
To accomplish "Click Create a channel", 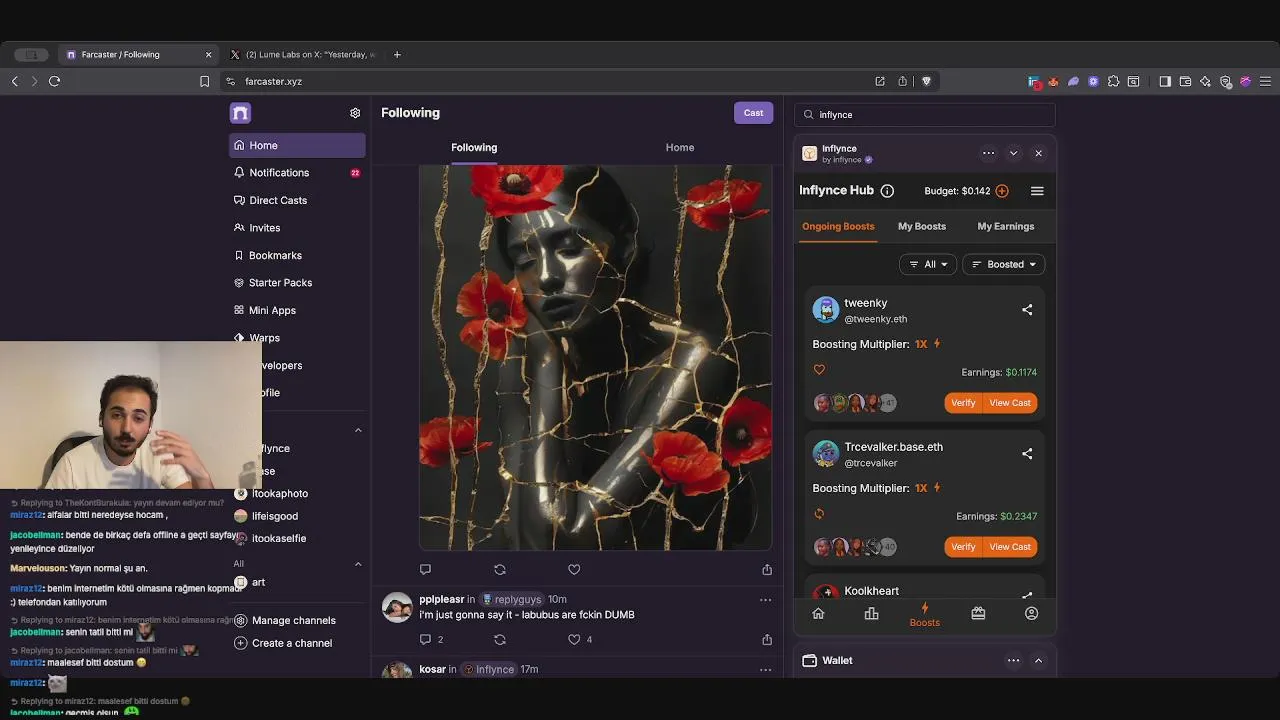I will coord(283,643).
